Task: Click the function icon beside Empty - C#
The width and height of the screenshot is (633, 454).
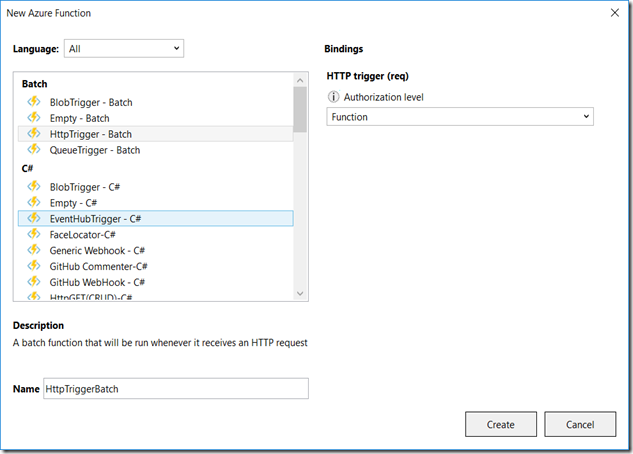Action: (34, 202)
